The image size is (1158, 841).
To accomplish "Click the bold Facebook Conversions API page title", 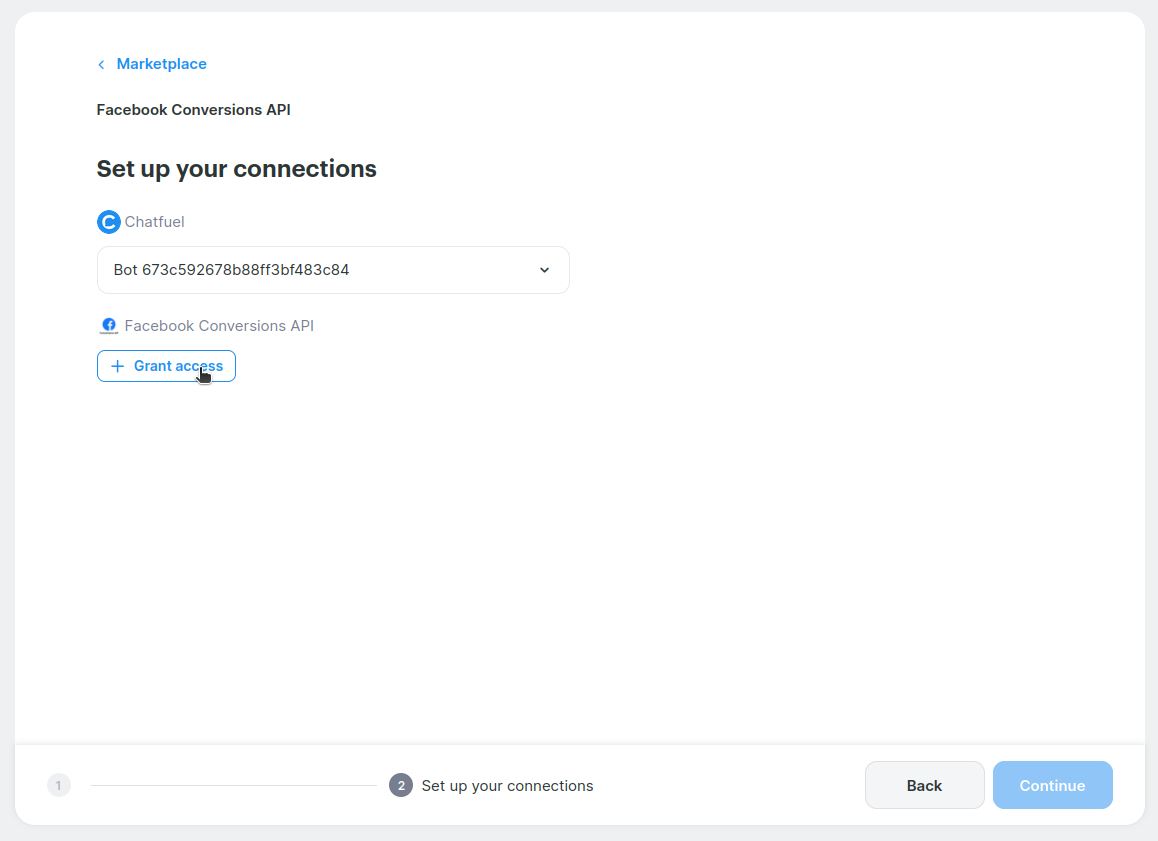I will click(193, 110).
